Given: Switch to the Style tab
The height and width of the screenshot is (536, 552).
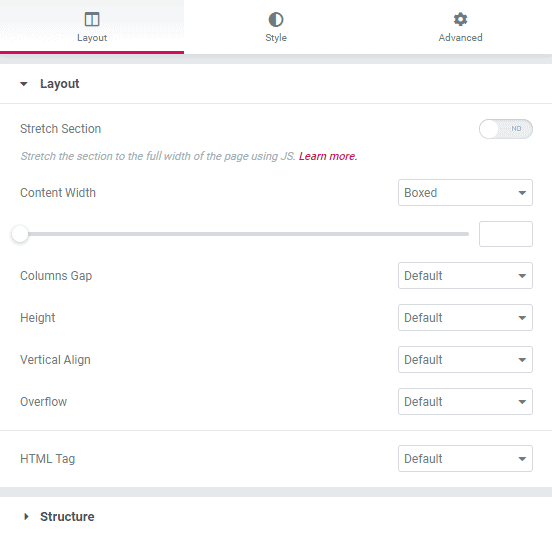Looking at the screenshot, I should 276,27.
